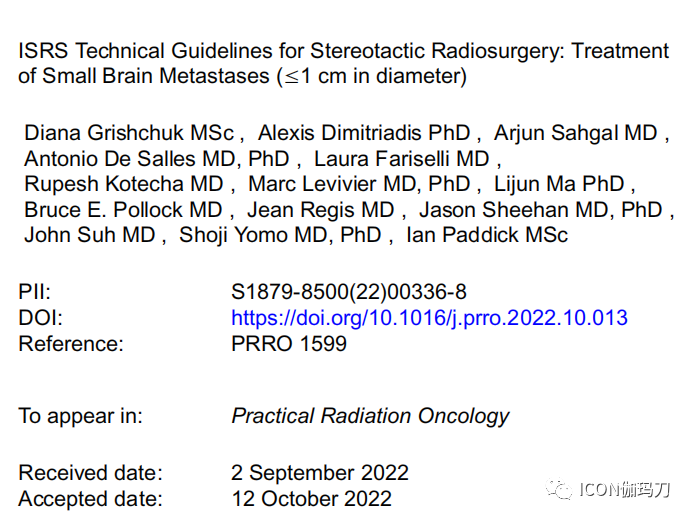
Task: Click the ISRS Technical Guidelines title
Action: pos(343,63)
